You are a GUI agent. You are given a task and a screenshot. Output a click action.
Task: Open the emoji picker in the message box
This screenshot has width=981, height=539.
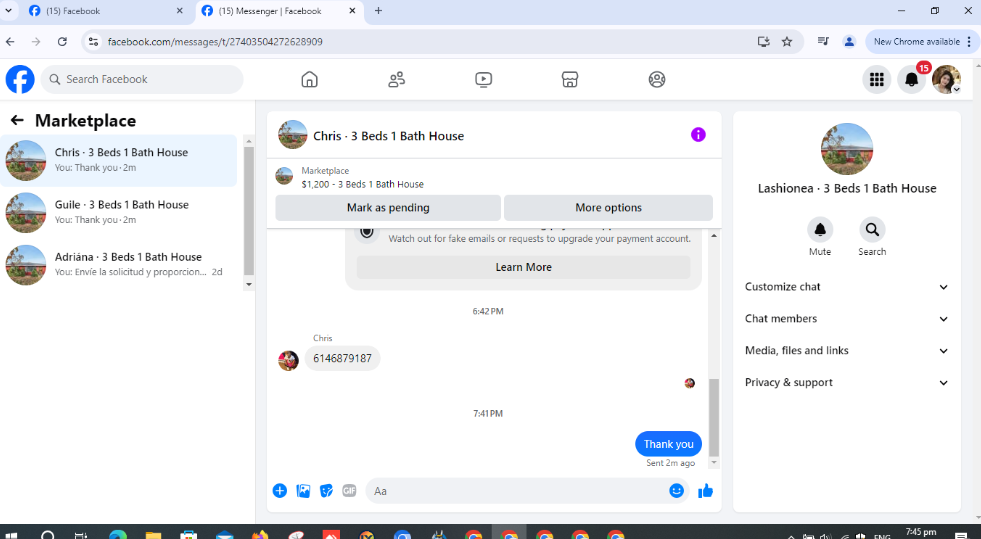[676, 491]
